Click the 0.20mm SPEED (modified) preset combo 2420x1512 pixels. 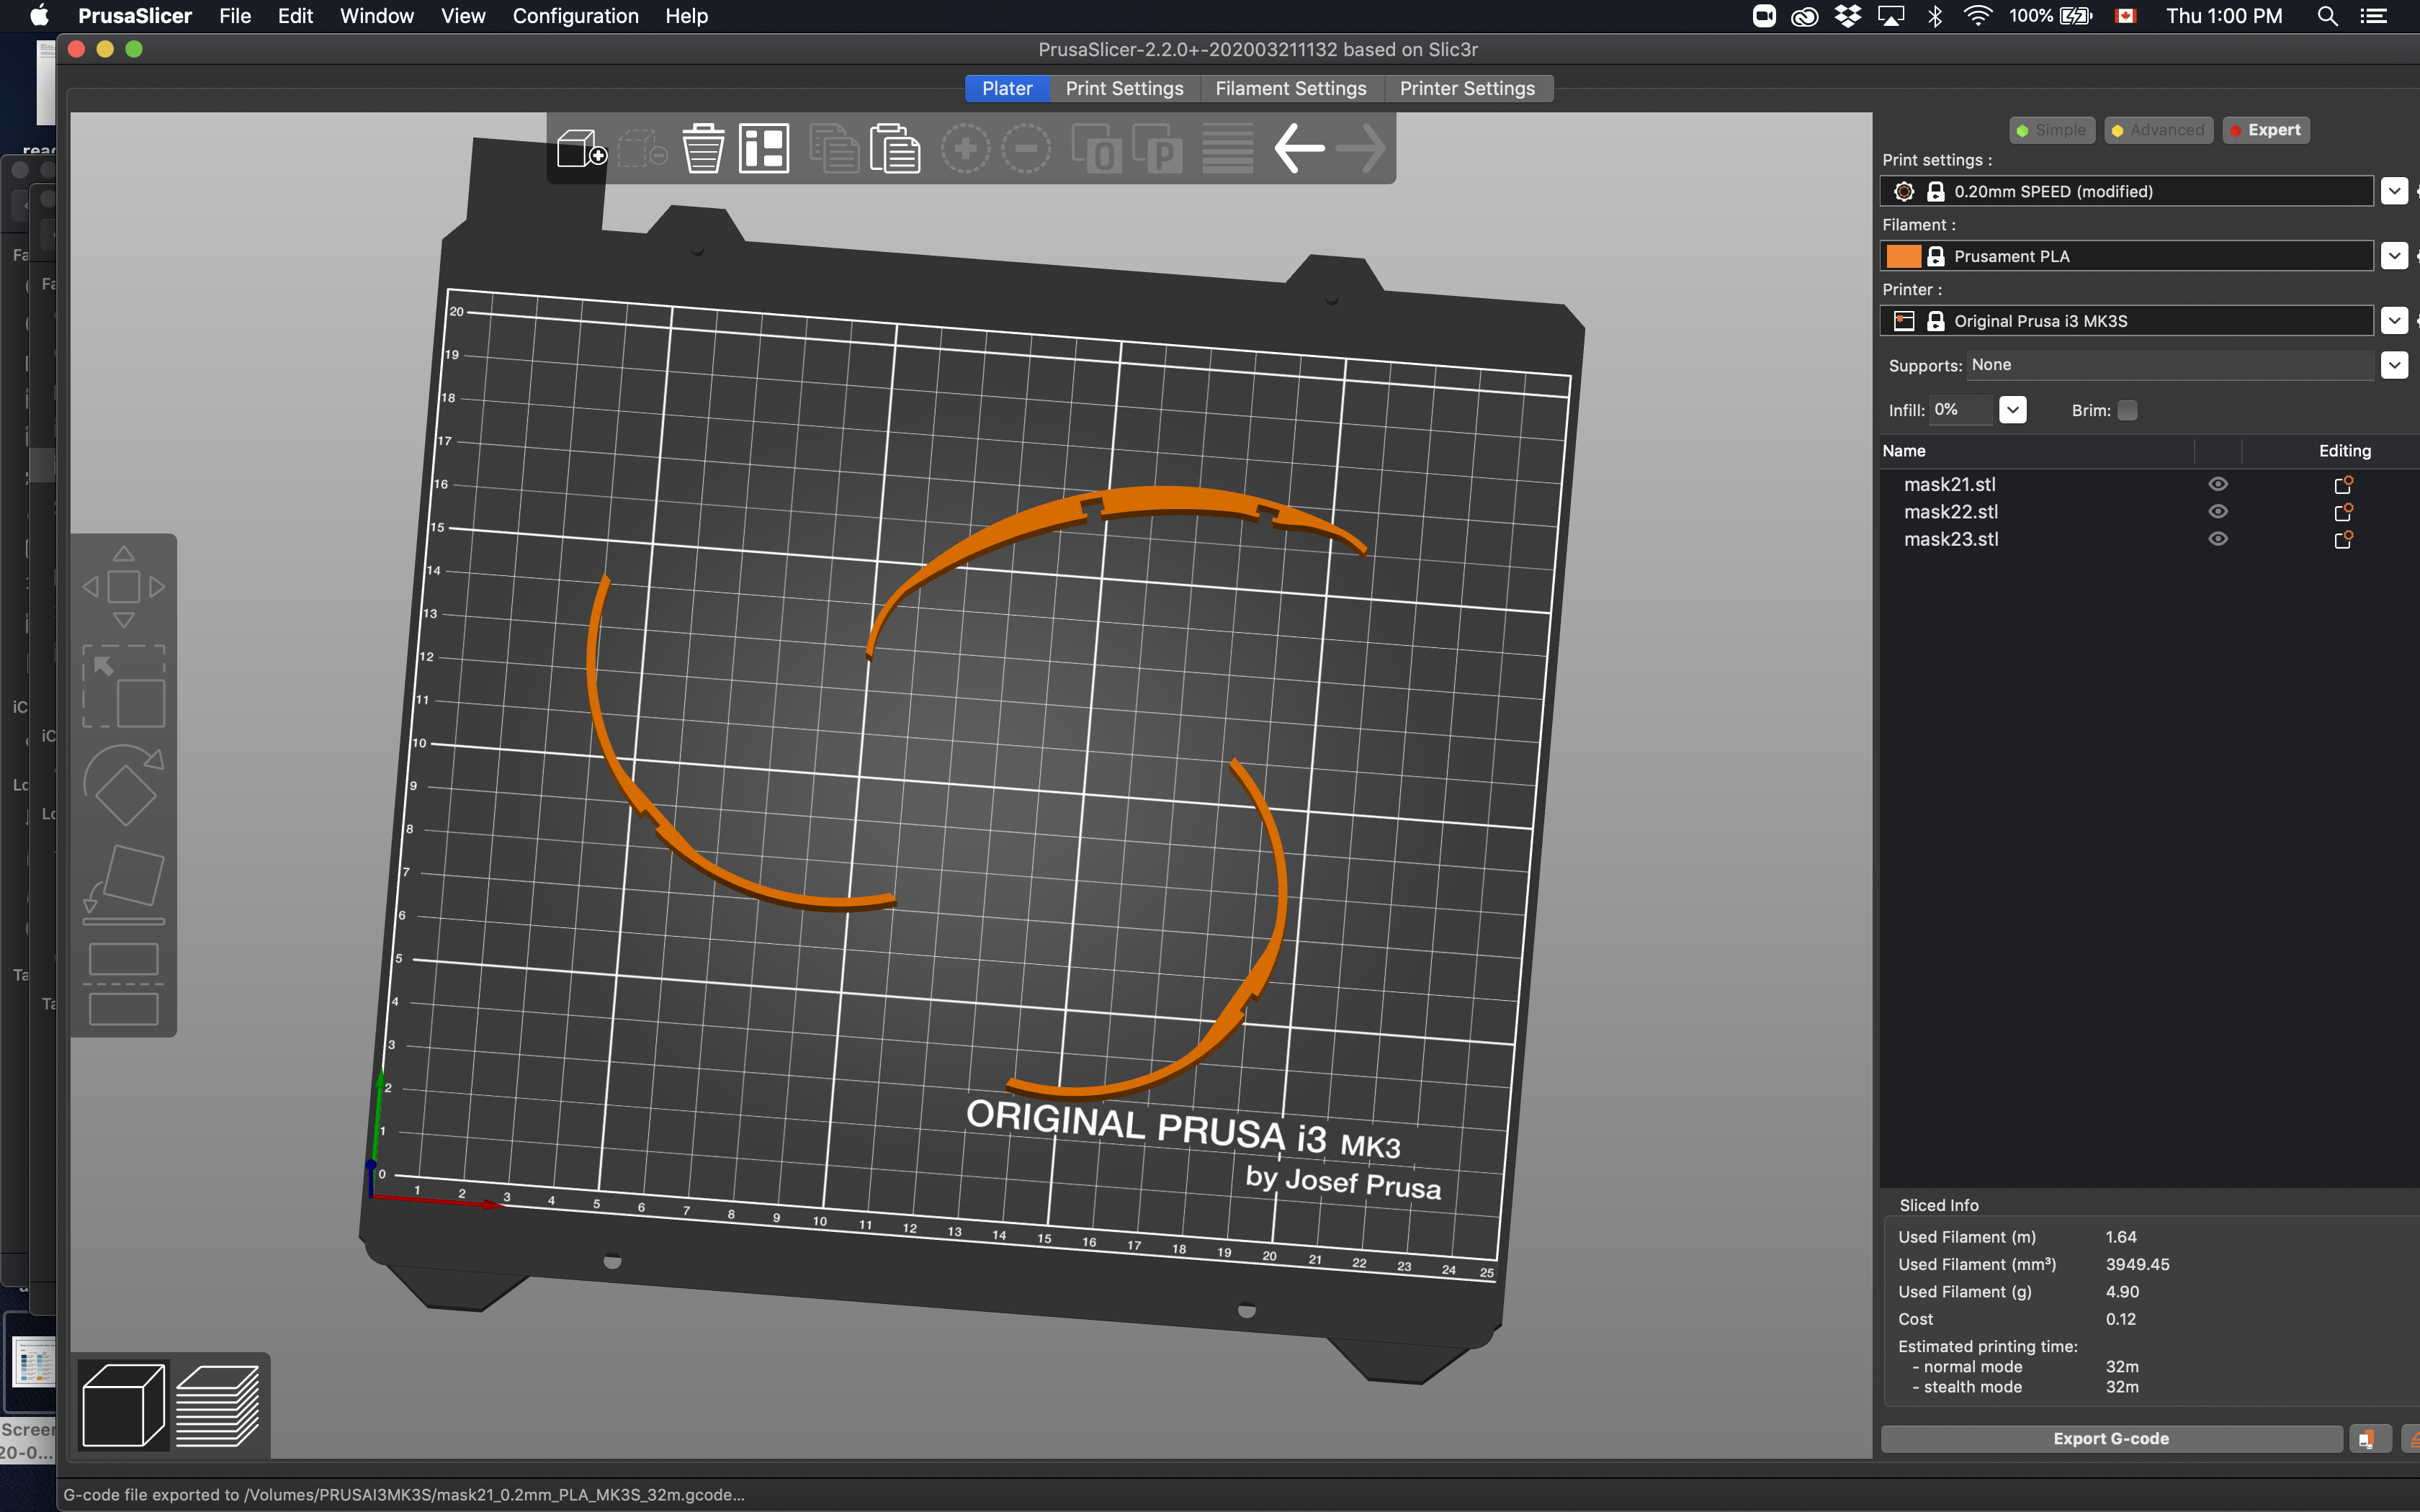point(2126,191)
